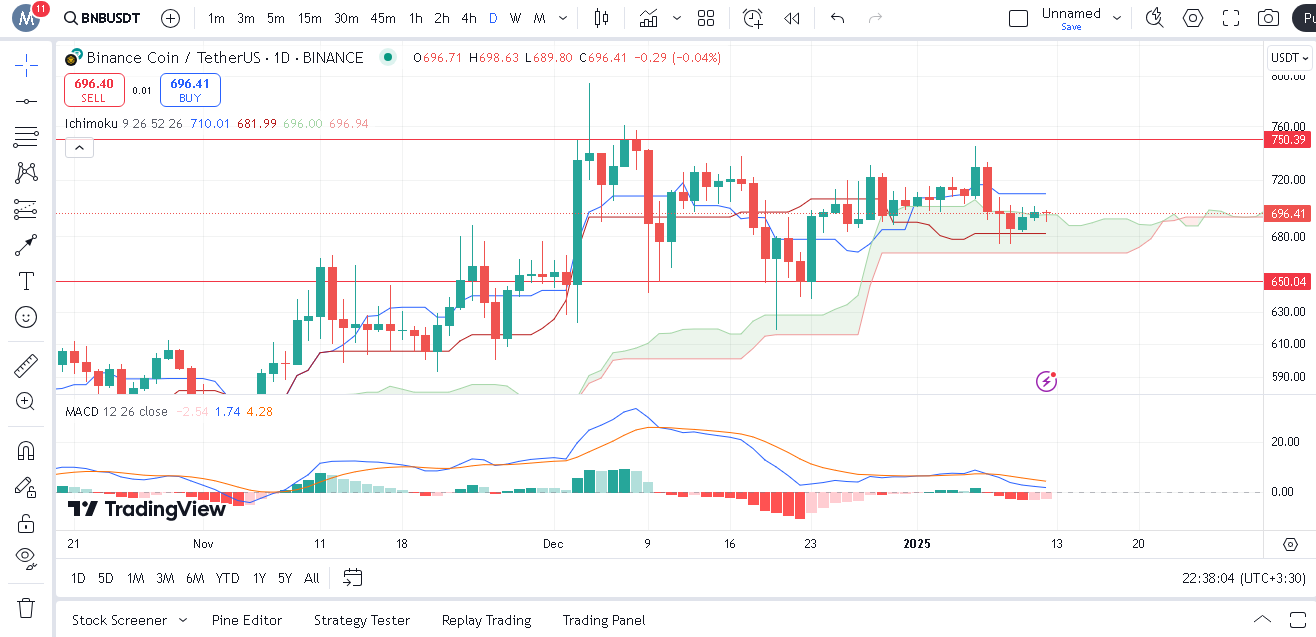The width and height of the screenshot is (1316, 637).
Task: Undo the last chart action
Action: coord(838,18)
